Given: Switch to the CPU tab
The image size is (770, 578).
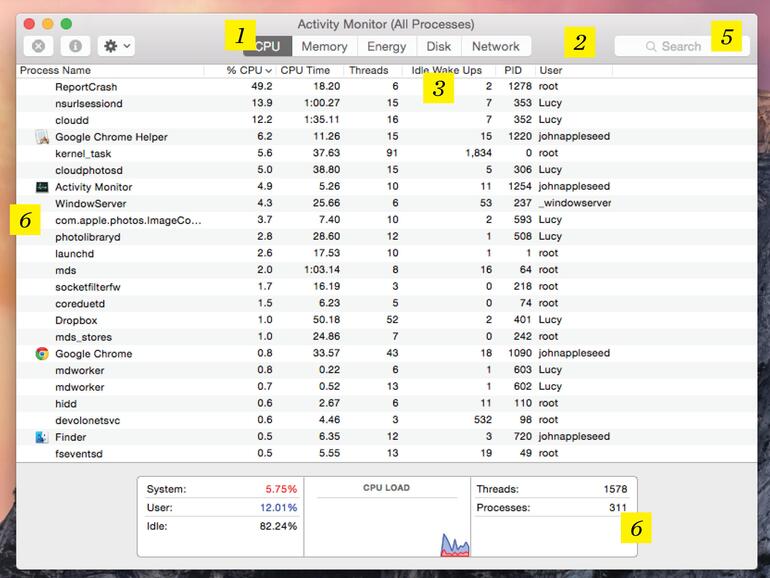Looking at the screenshot, I should [x=268, y=46].
